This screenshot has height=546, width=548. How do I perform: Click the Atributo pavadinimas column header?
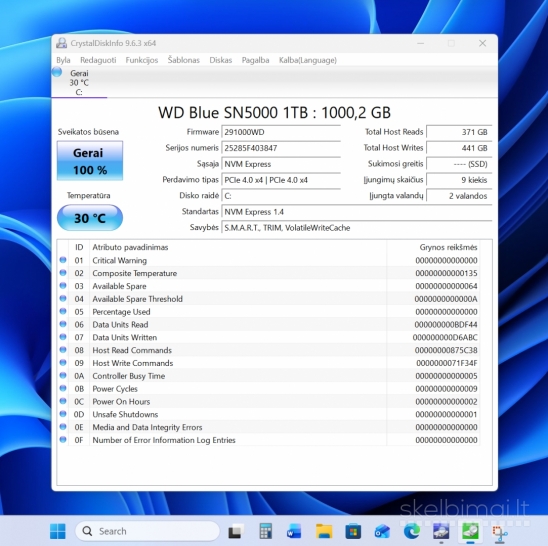click(238, 247)
